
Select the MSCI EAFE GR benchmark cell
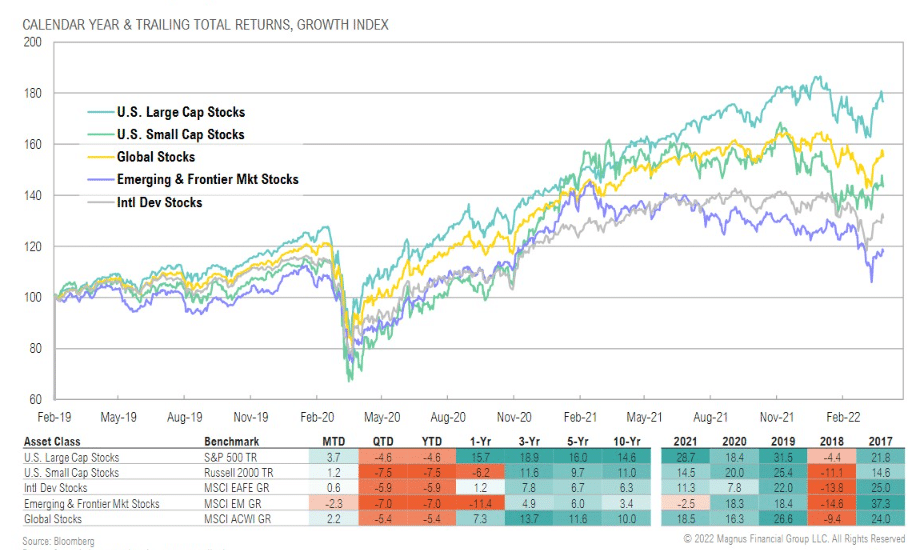click(235, 488)
